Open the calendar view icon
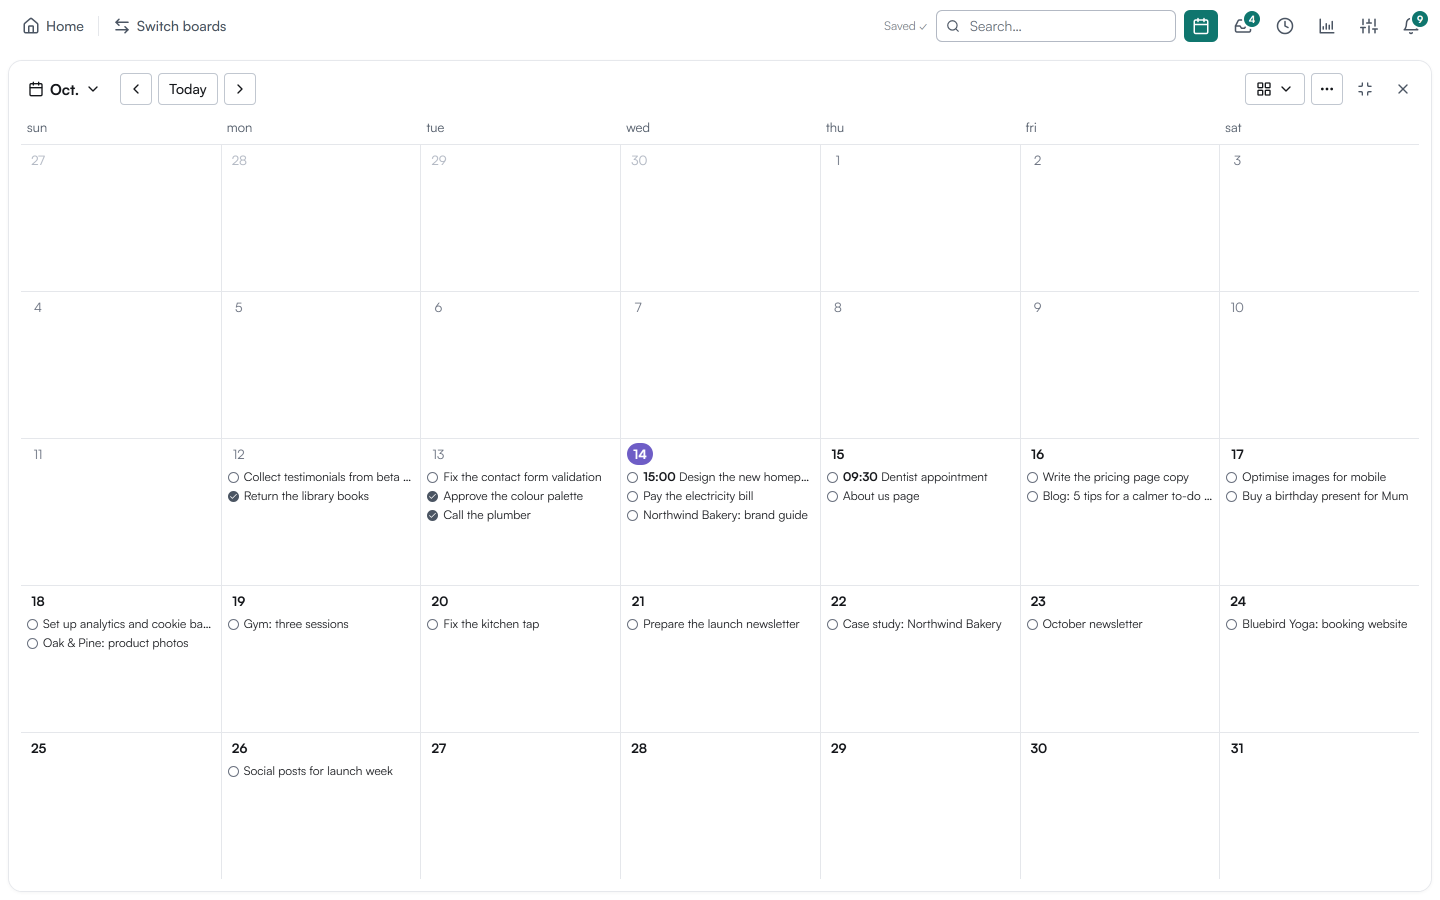The width and height of the screenshot is (1440, 900). (x=1201, y=26)
